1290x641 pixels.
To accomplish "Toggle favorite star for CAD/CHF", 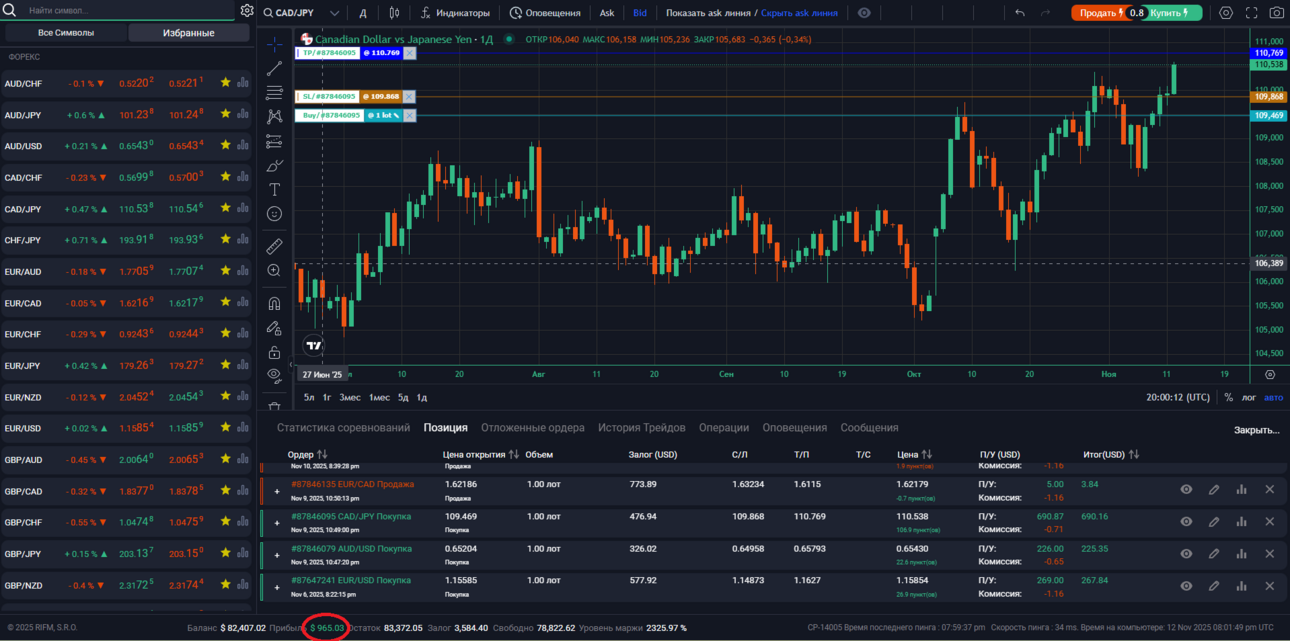I will pos(225,177).
